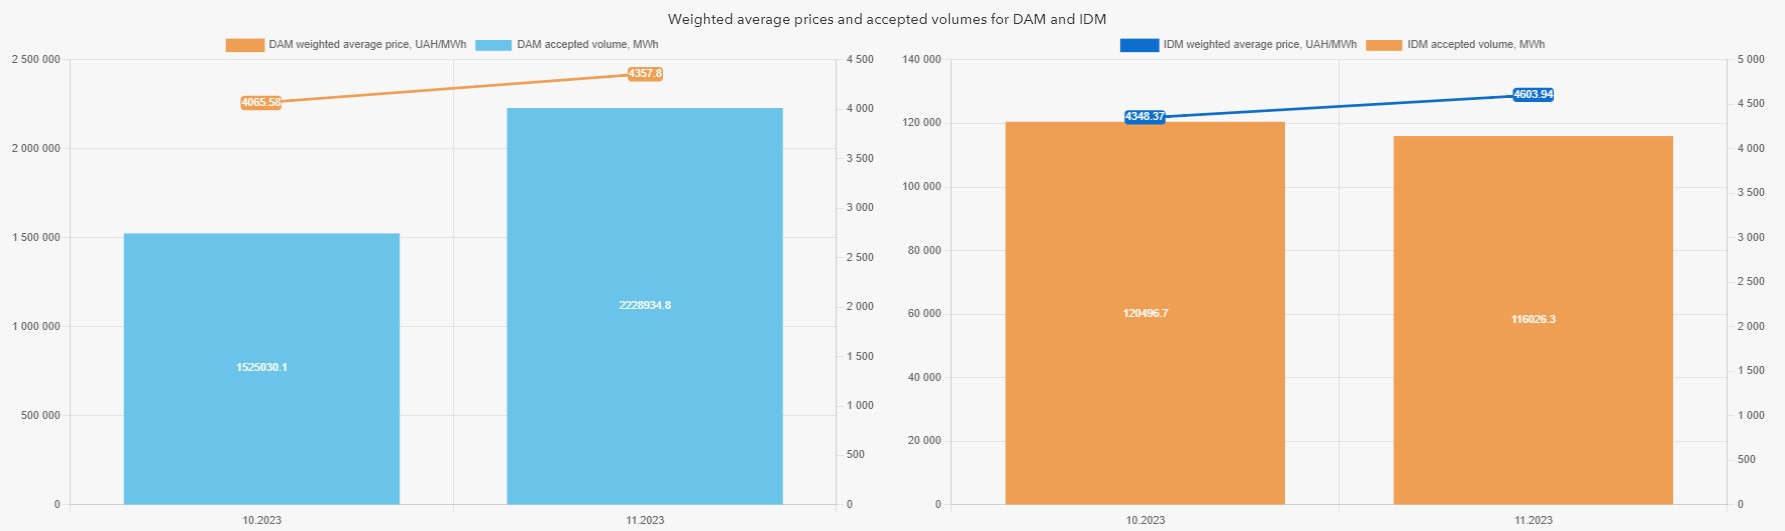This screenshot has height=531, width=1785.
Task: Hide the 'IDM accepted volume, MWh' series via legend text
Action: click(x=1475, y=45)
